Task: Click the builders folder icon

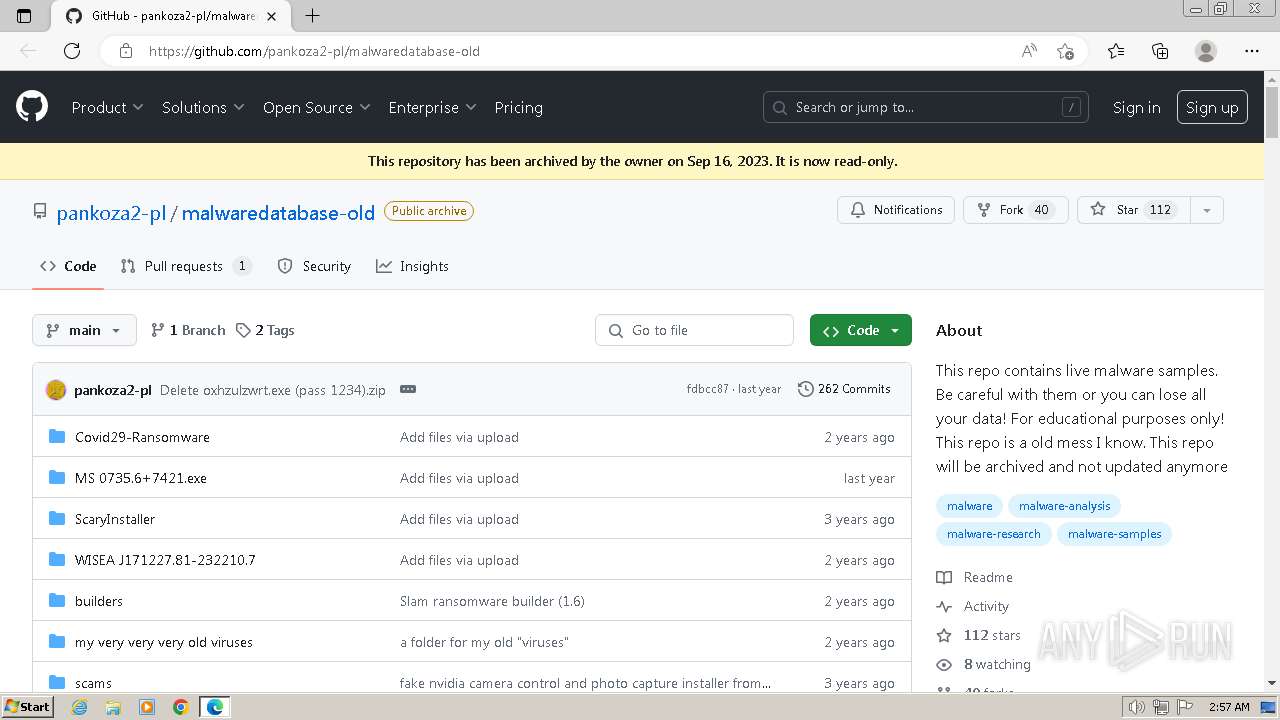Action: click(x=57, y=601)
